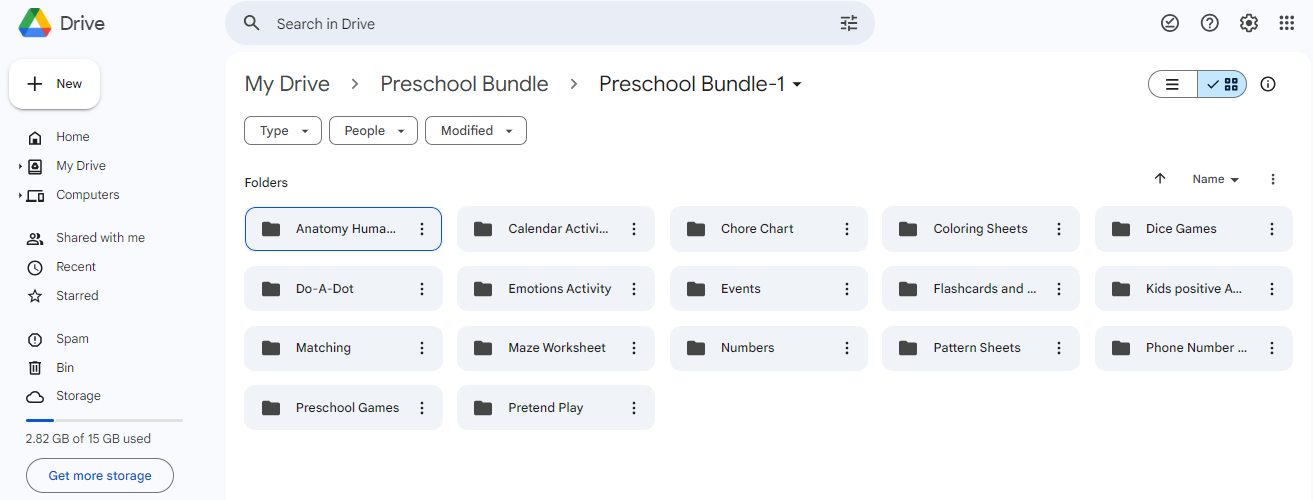Open the Settings gear icon
The width and height of the screenshot is (1313, 500).
(x=1249, y=23)
